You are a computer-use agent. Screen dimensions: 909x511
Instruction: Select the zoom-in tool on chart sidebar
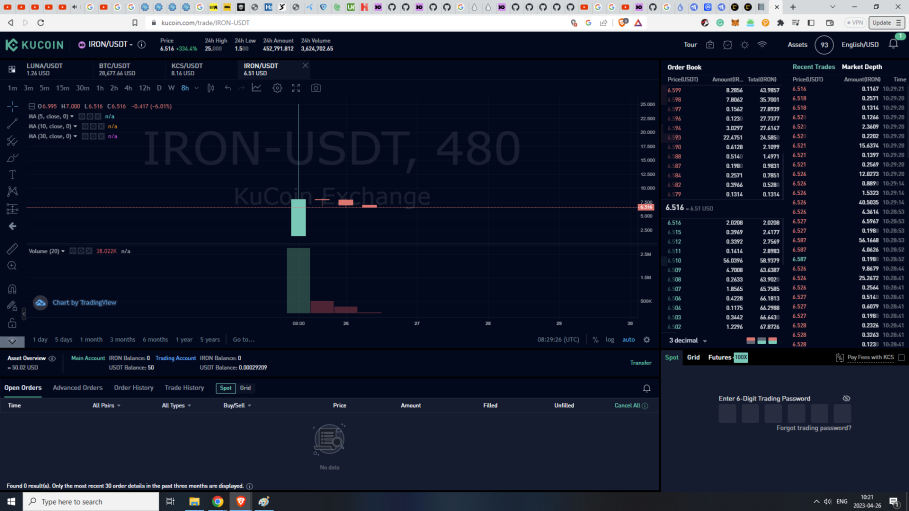pyautogui.click(x=12, y=266)
